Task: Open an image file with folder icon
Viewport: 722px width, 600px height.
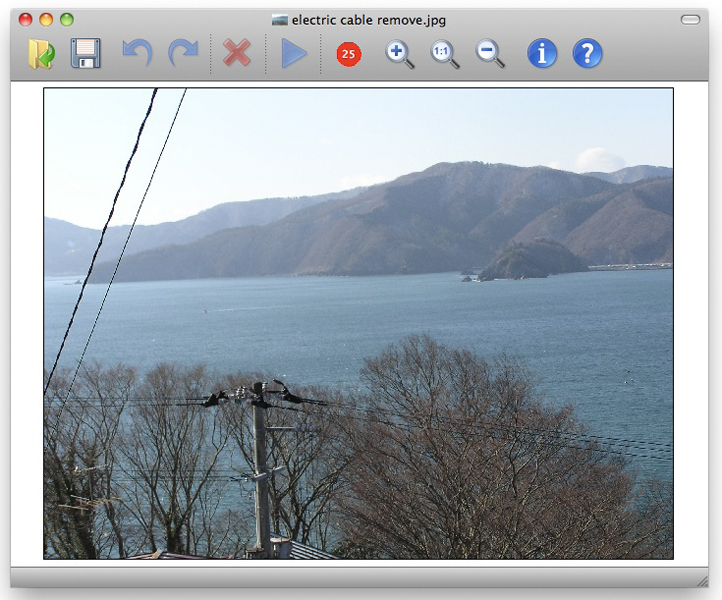Action: pyautogui.click(x=41, y=53)
